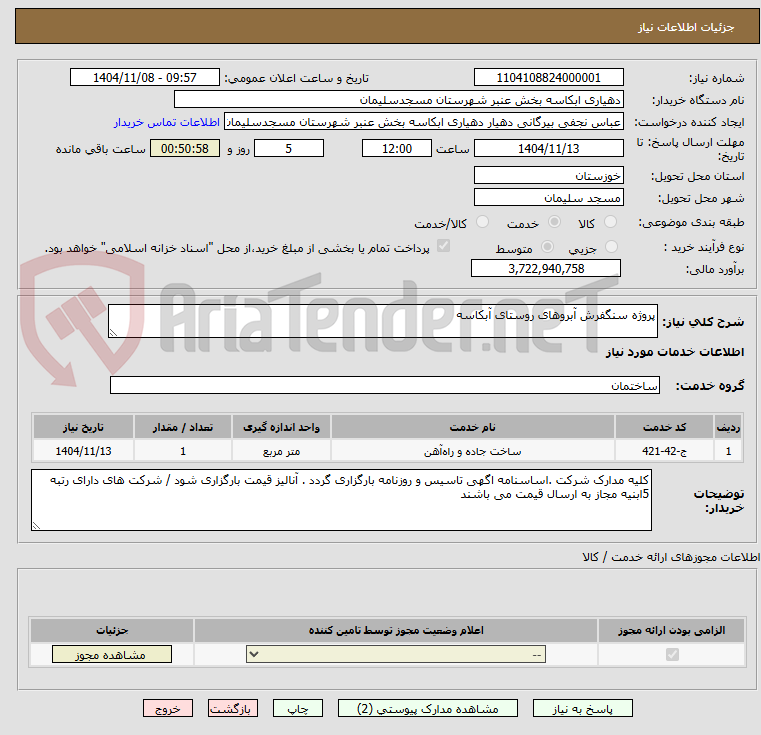Click the service name ساخت جاده و راه‌آهن cell
This screenshot has height=735, width=761.
472,451
